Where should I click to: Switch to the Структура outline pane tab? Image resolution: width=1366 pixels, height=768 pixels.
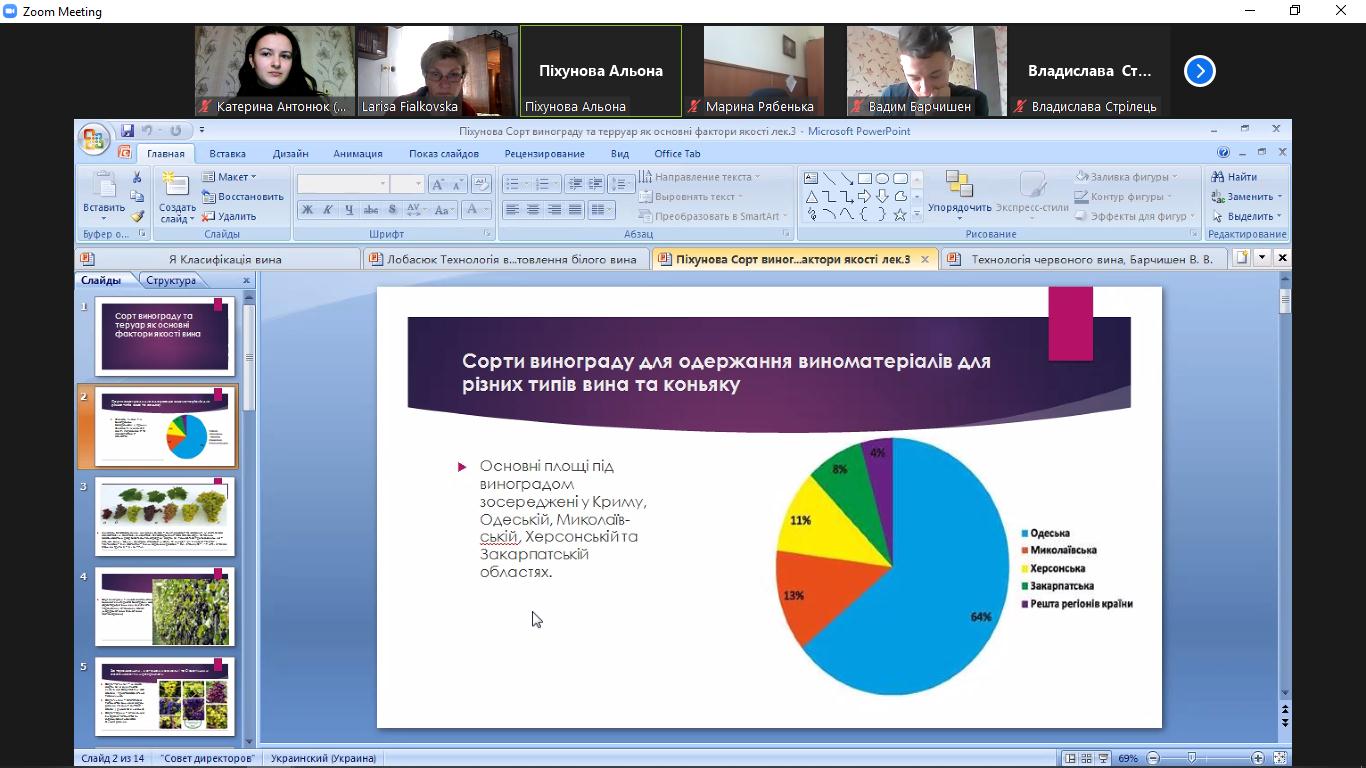click(x=170, y=281)
